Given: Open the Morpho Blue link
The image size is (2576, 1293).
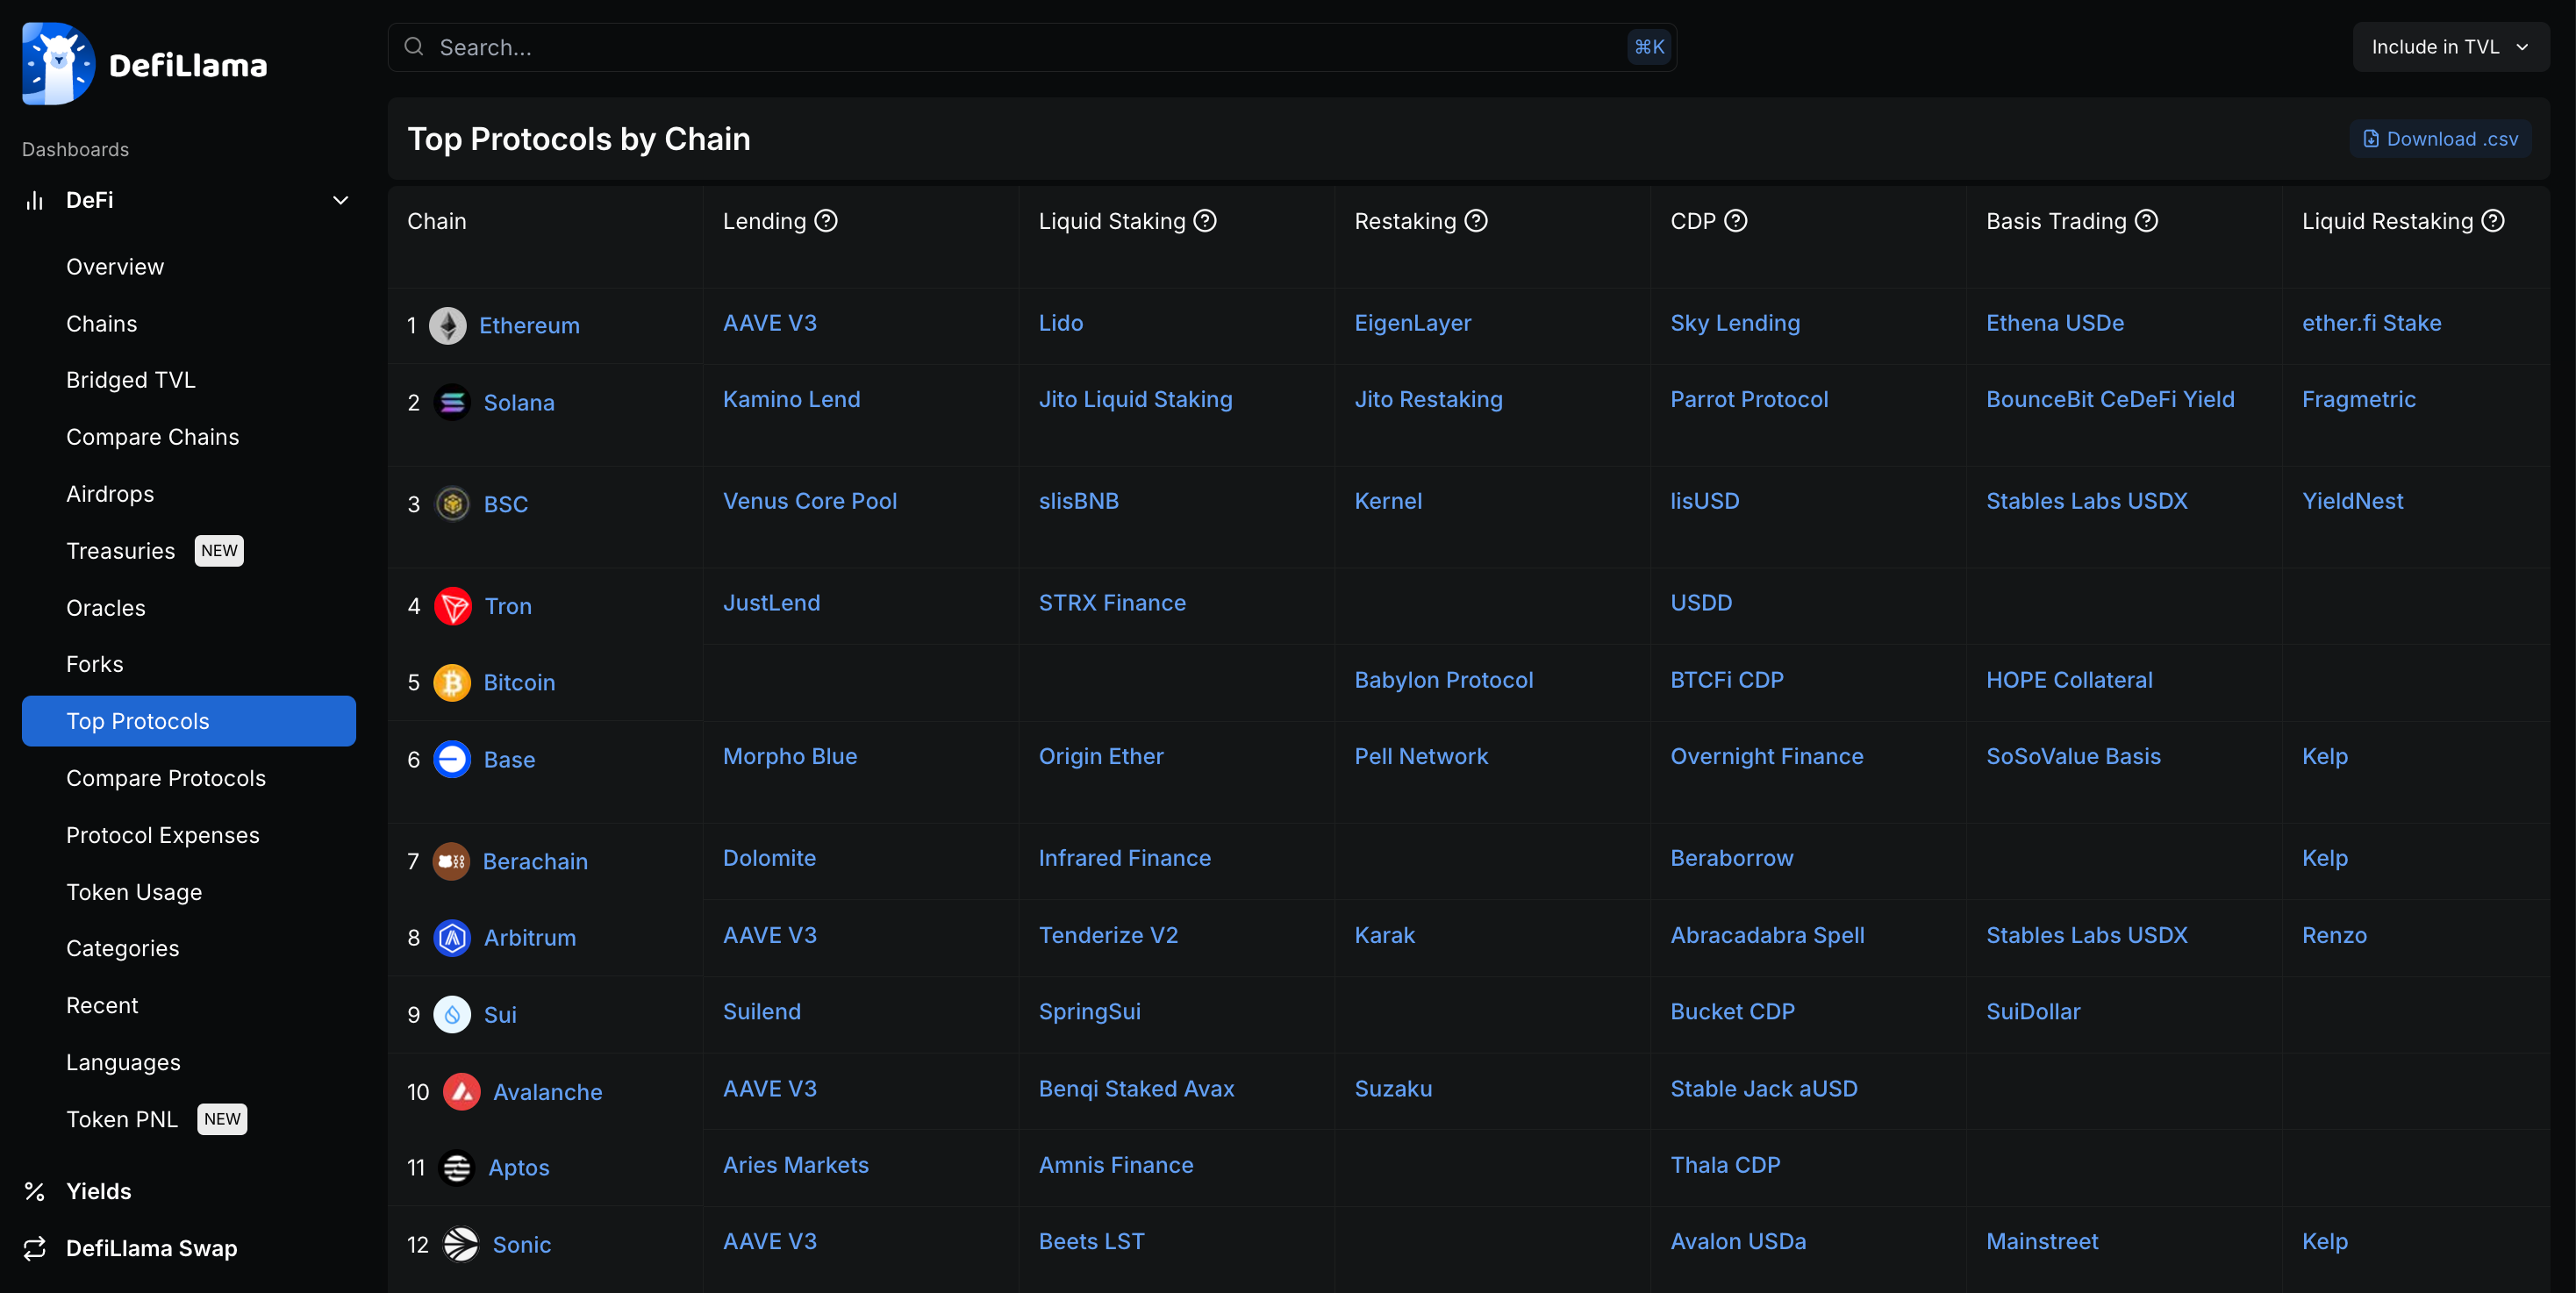Looking at the screenshot, I should (790, 756).
